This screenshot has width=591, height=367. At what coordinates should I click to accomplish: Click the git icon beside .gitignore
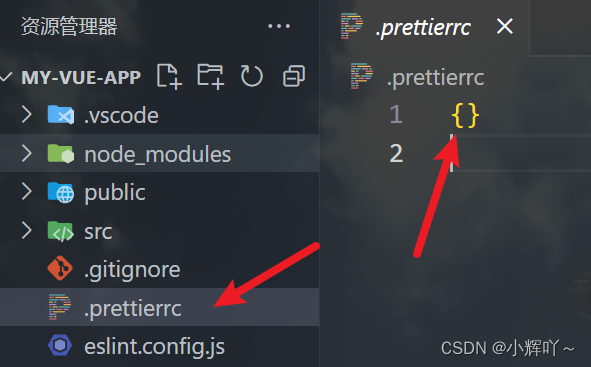coord(60,268)
